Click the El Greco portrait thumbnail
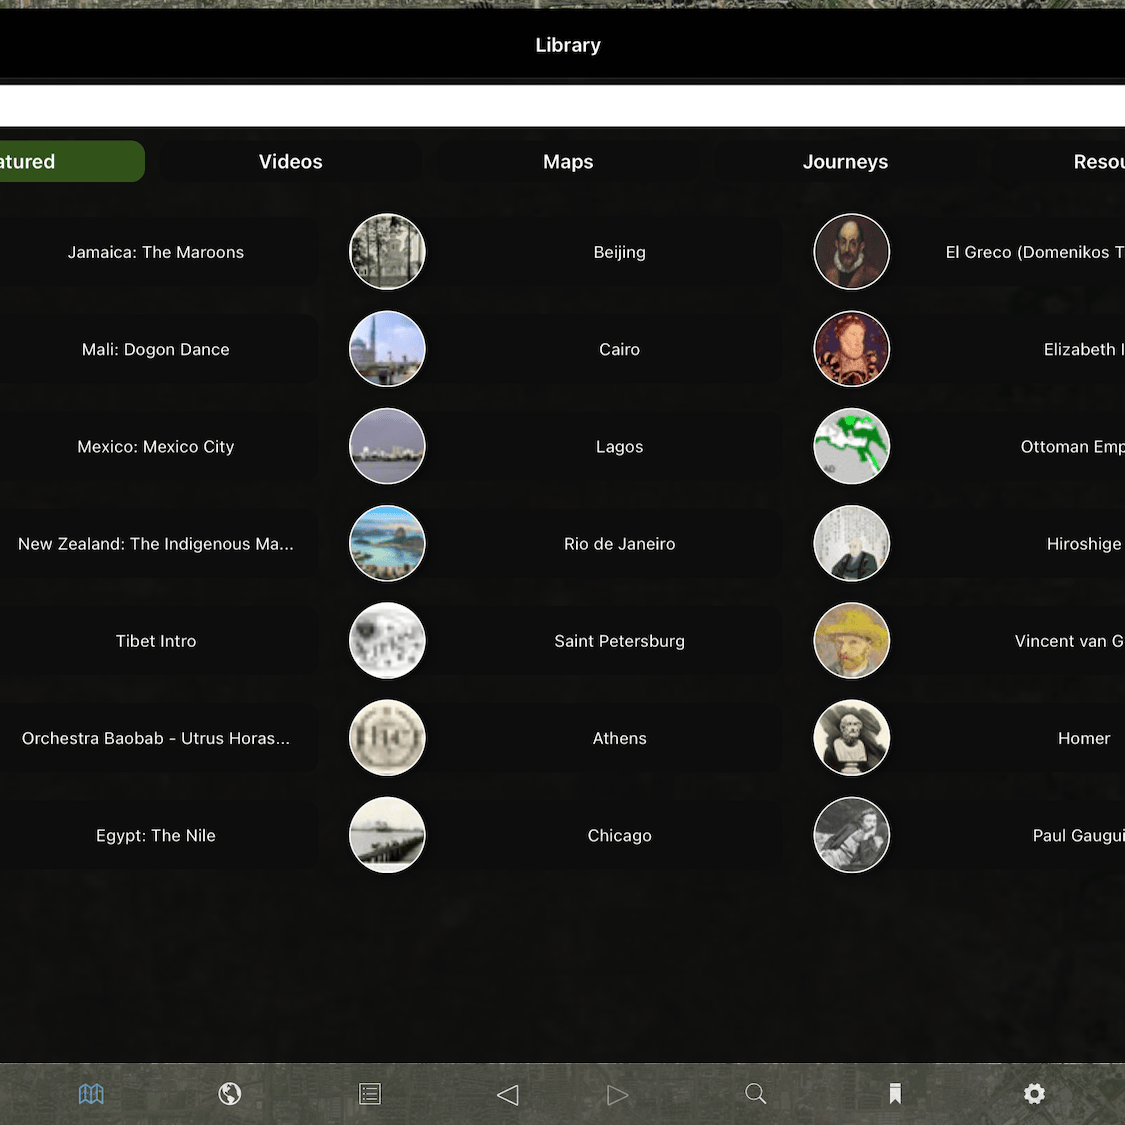This screenshot has height=1125, width=1125. 851,252
